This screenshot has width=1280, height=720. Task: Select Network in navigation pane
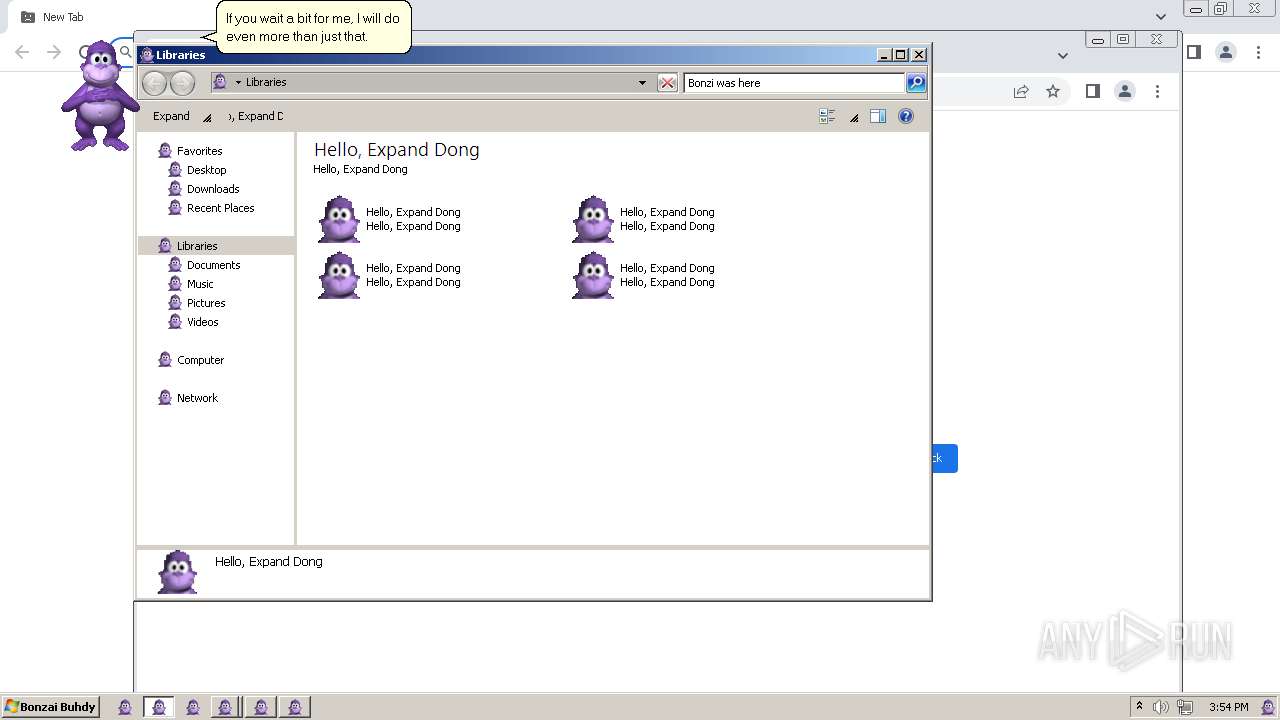click(197, 398)
